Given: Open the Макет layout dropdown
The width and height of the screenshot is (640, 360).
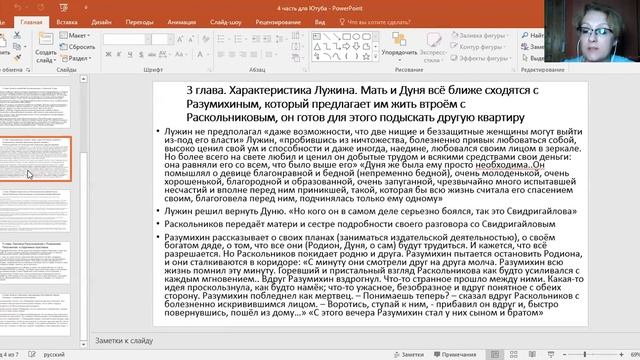Looking at the screenshot, I should [x=75, y=36].
